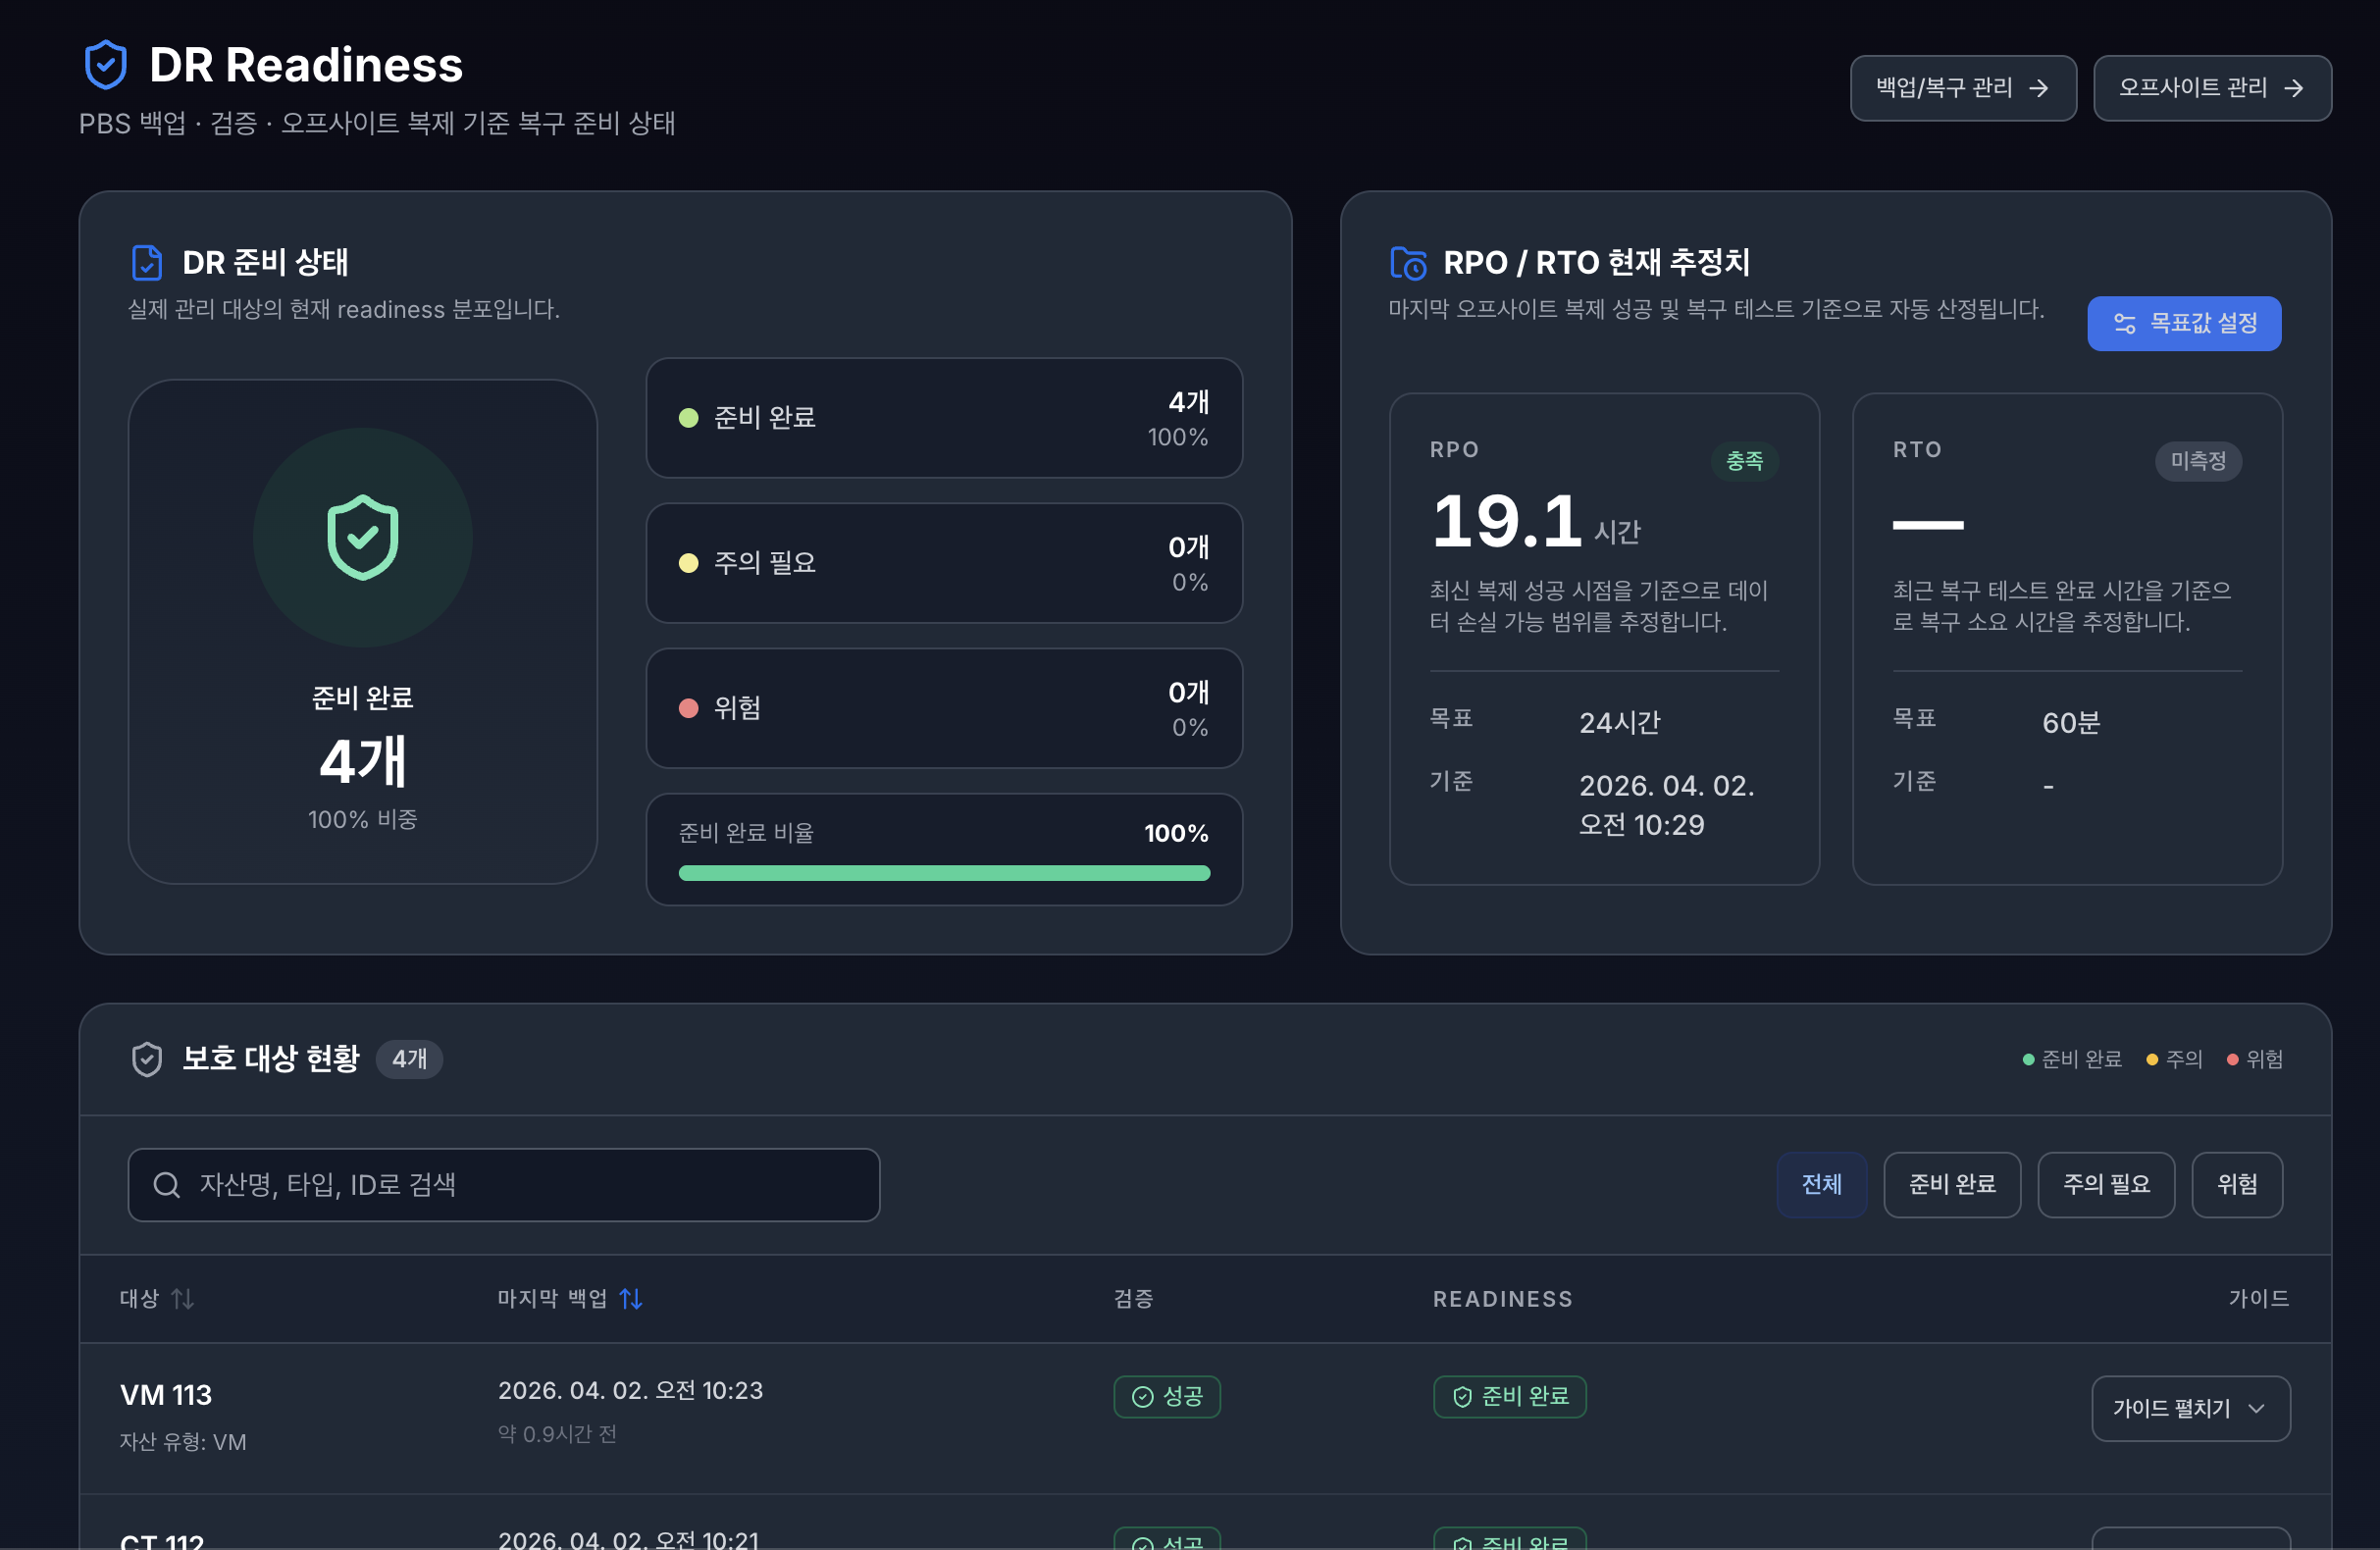2380x1550 pixels.
Task: Click the DR Readiness shield logo icon
Action: (105, 63)
